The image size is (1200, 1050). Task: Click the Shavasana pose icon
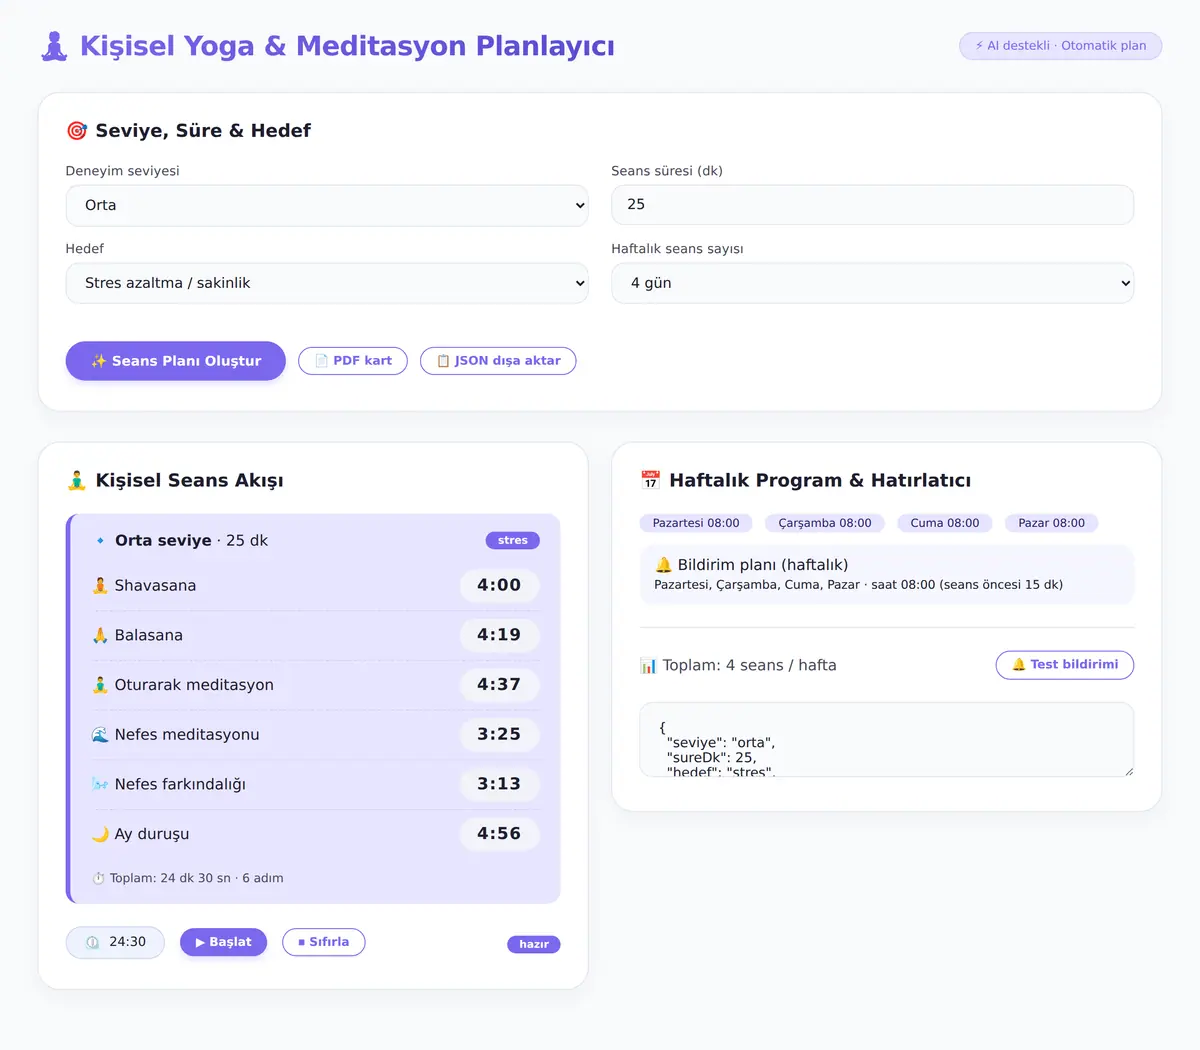coord(100,586)
